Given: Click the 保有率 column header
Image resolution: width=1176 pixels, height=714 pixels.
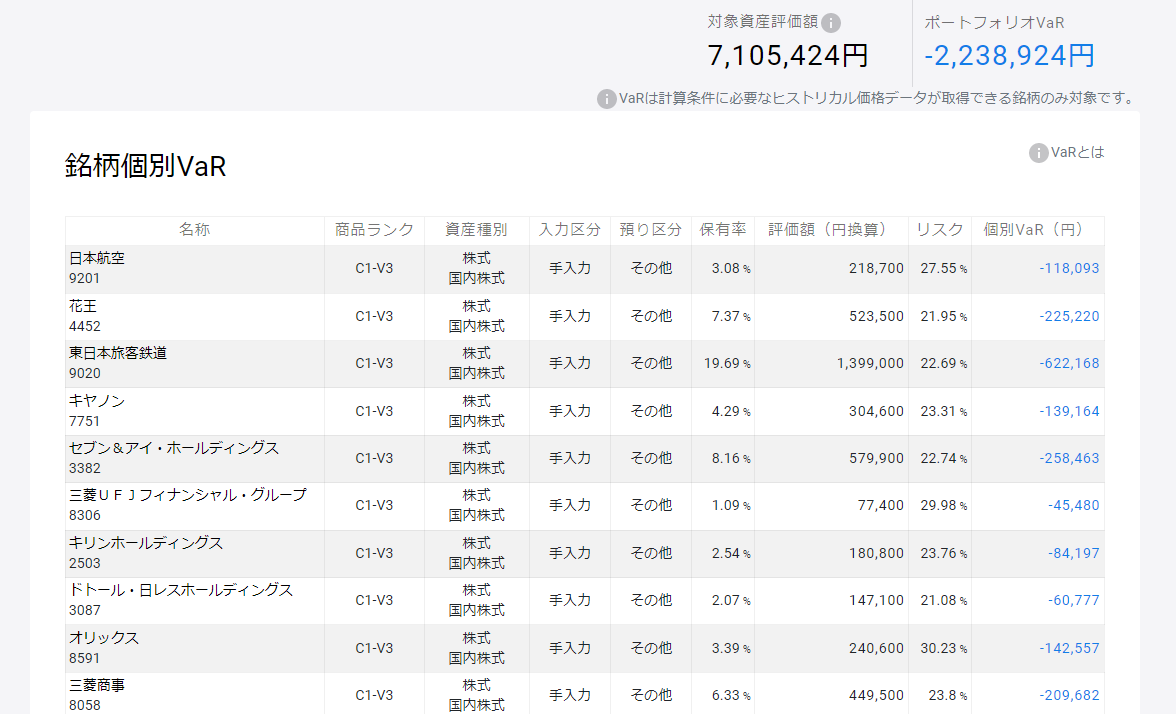Looking at the screenshot, I should coord(723,230).
